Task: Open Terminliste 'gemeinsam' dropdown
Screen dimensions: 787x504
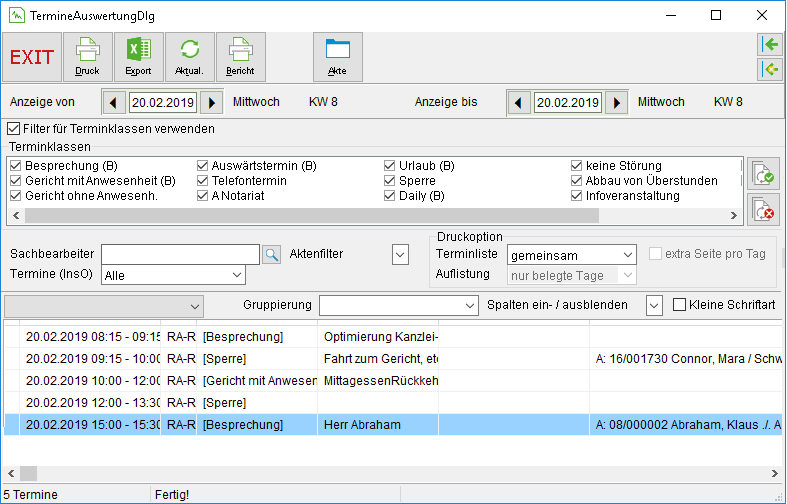Action: click(x=572, y=255)
